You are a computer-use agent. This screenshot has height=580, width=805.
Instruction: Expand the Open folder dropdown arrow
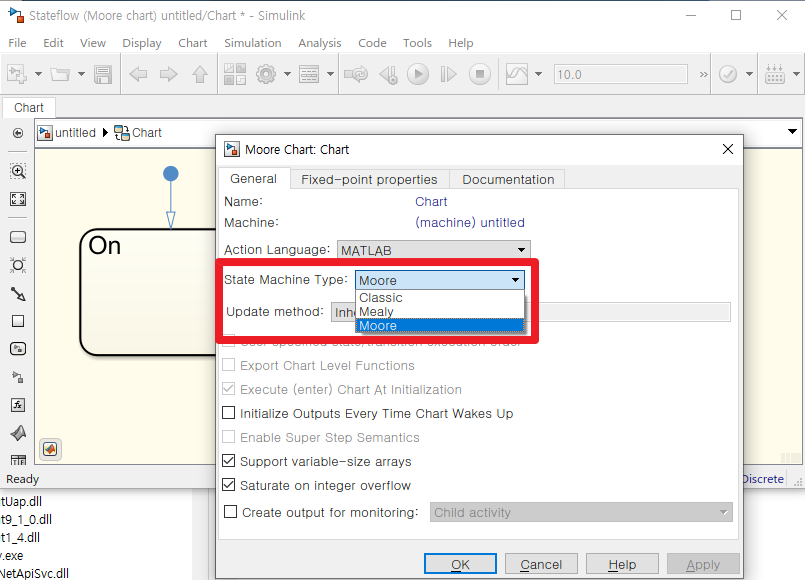pyautogui.click(x=81, y=74)
